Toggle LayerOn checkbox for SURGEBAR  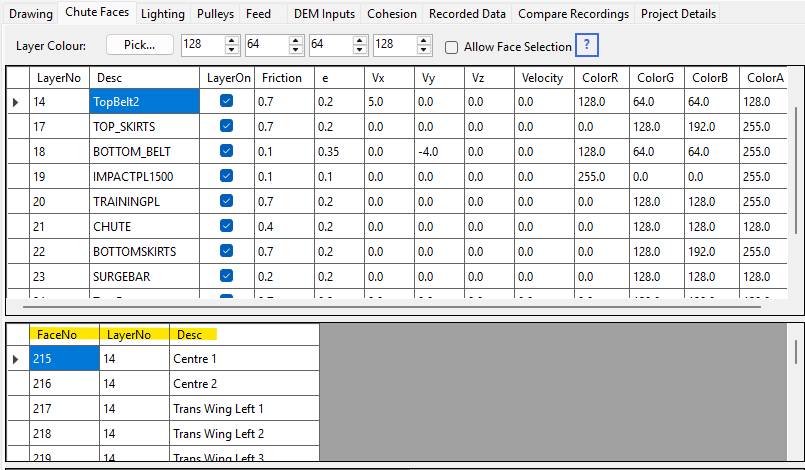(226, 275)
